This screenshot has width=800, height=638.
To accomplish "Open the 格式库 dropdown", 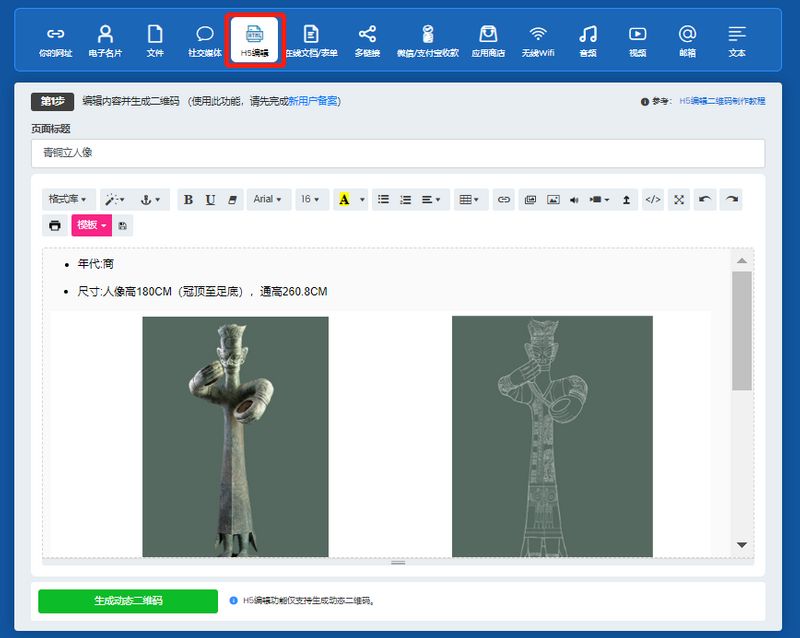I will [x=70, y=200].
